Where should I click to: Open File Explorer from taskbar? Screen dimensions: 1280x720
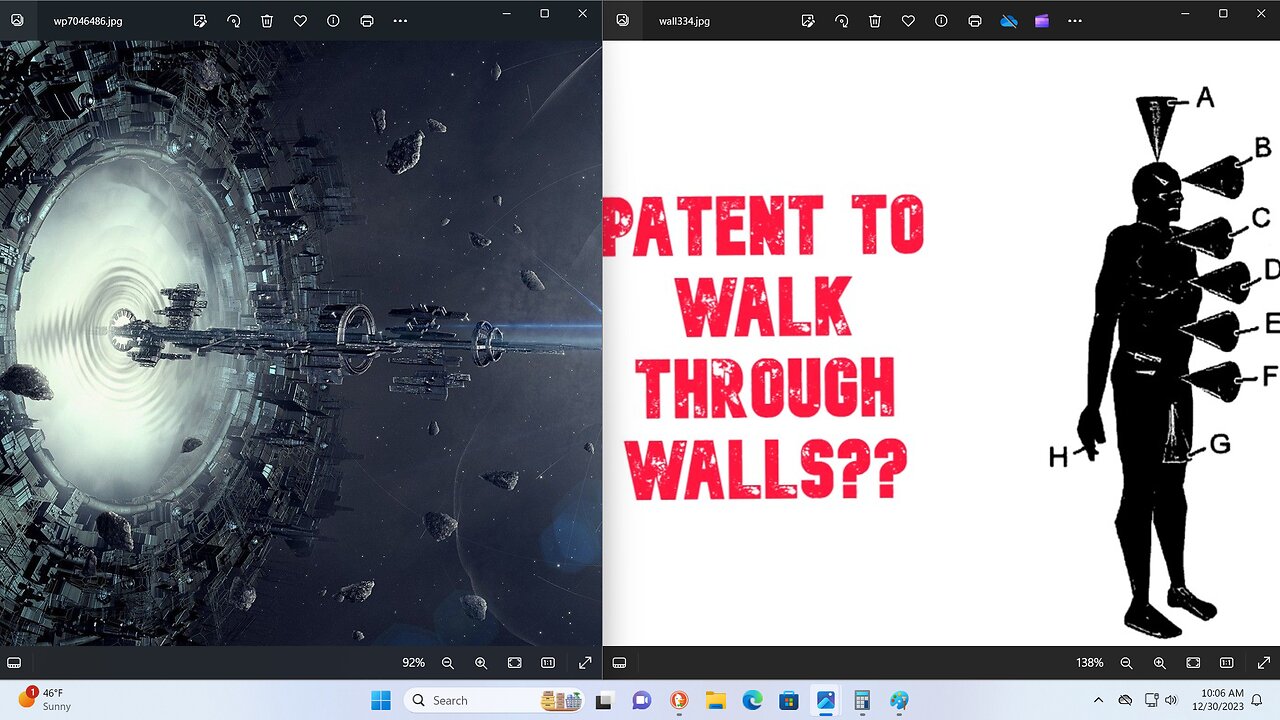pos(715,700)
